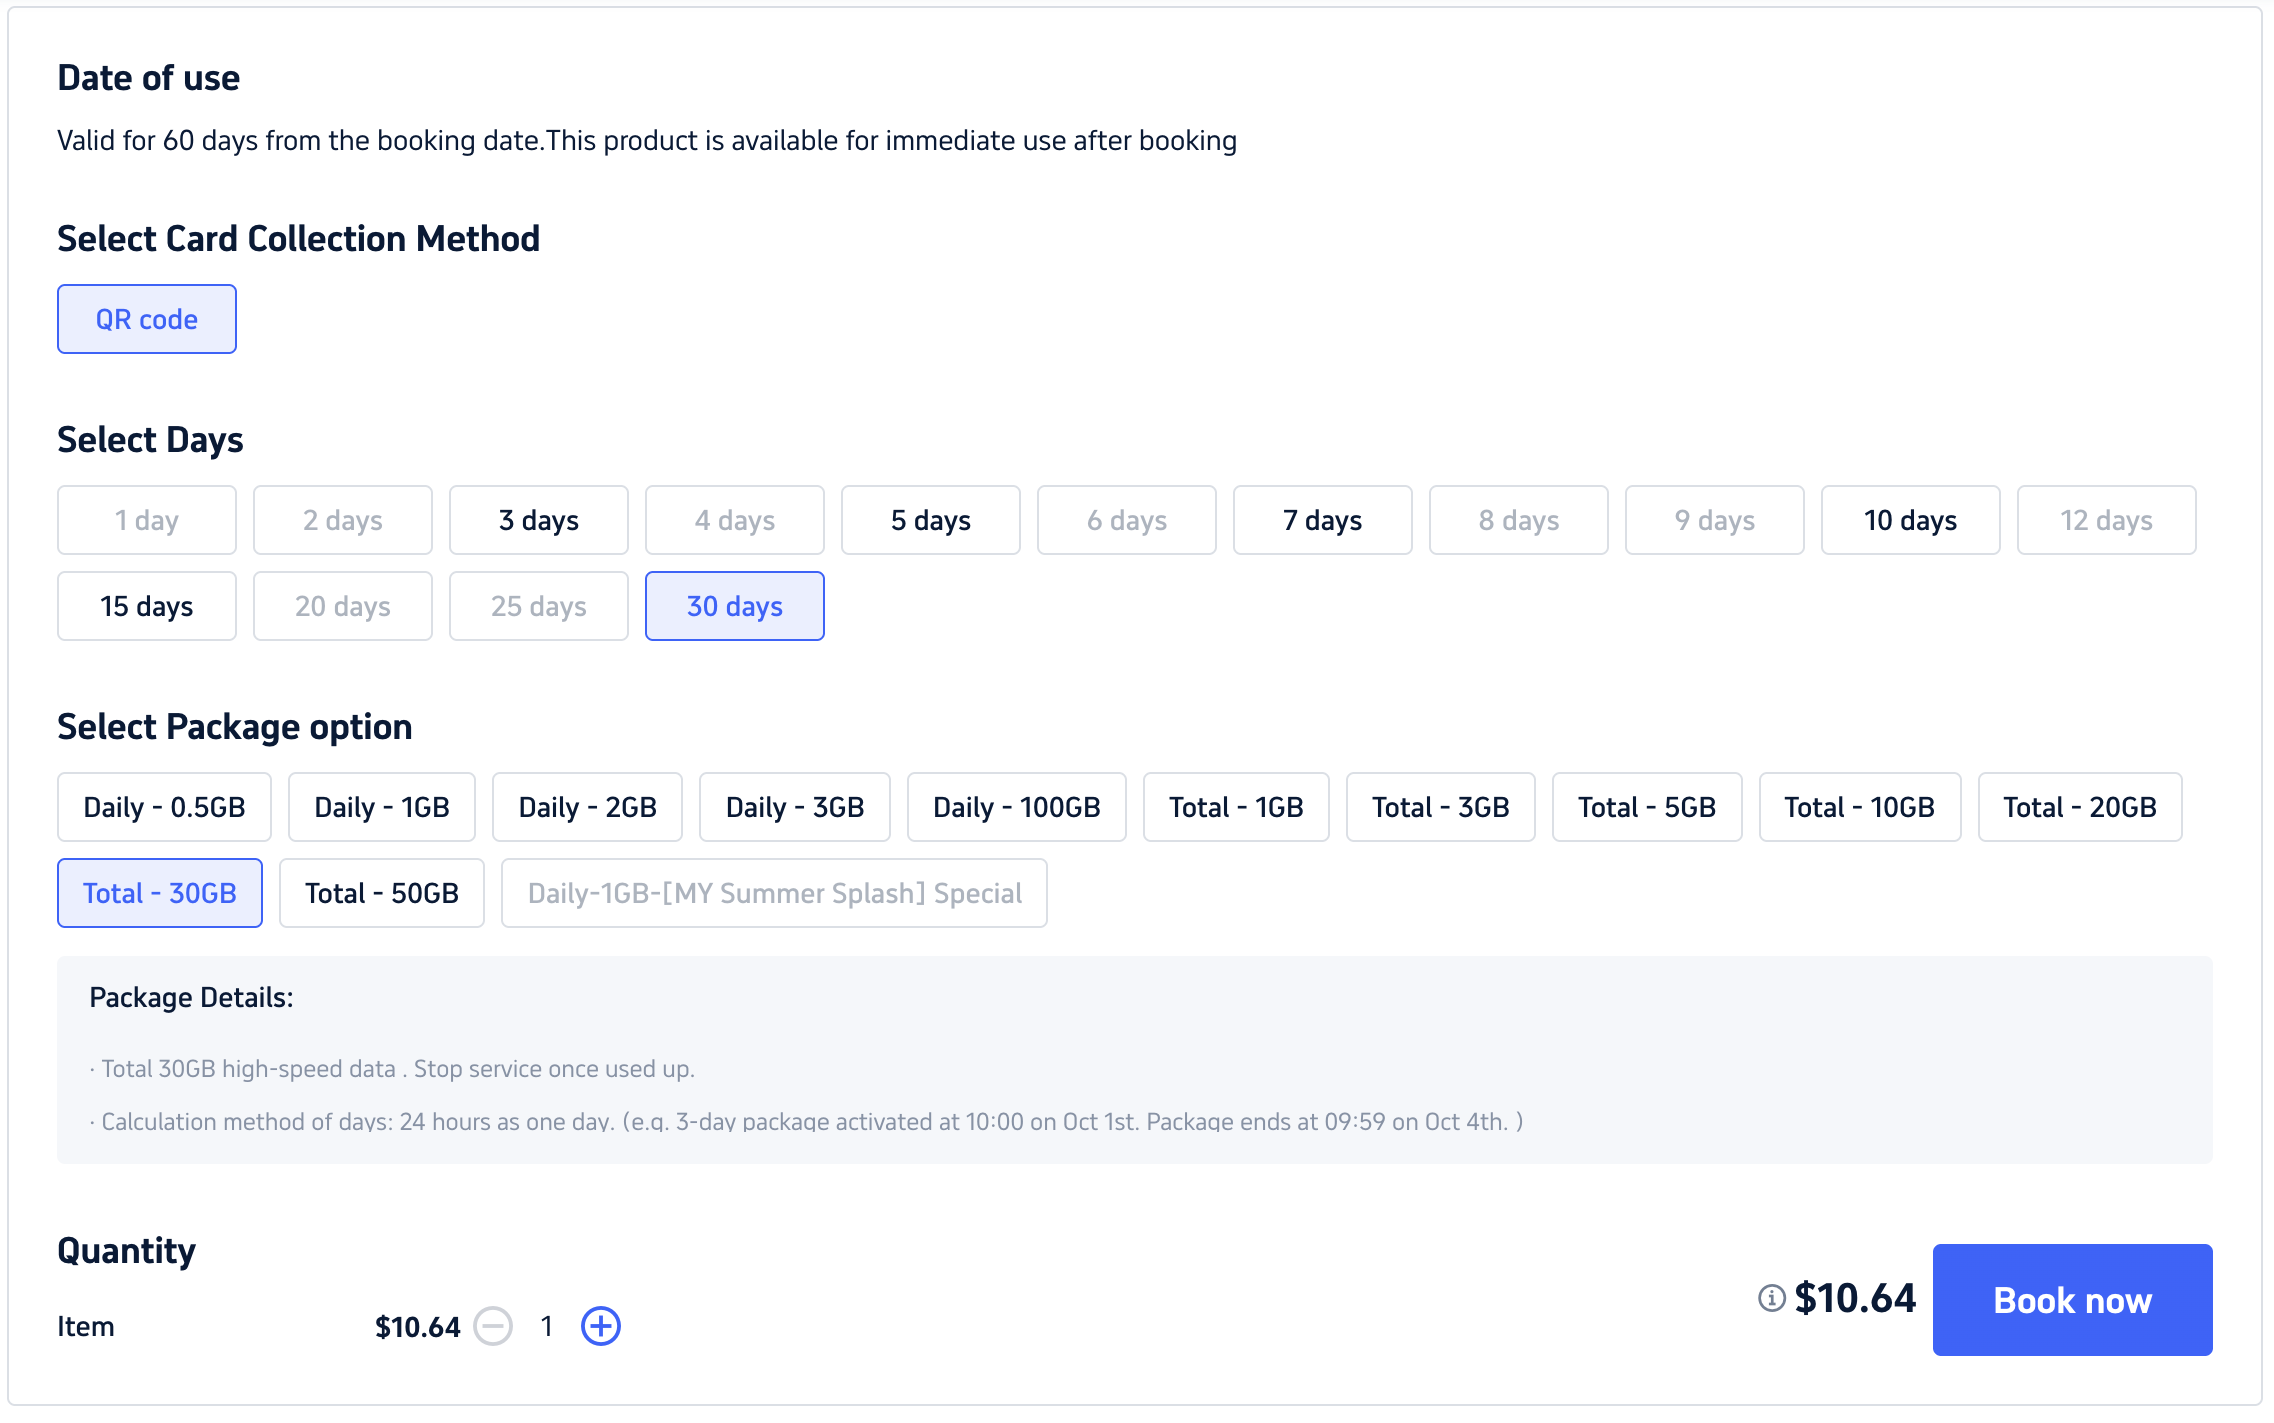Pick the 7 days duration
This screenshot has width=2274, height=1423.
point(1322,520)
